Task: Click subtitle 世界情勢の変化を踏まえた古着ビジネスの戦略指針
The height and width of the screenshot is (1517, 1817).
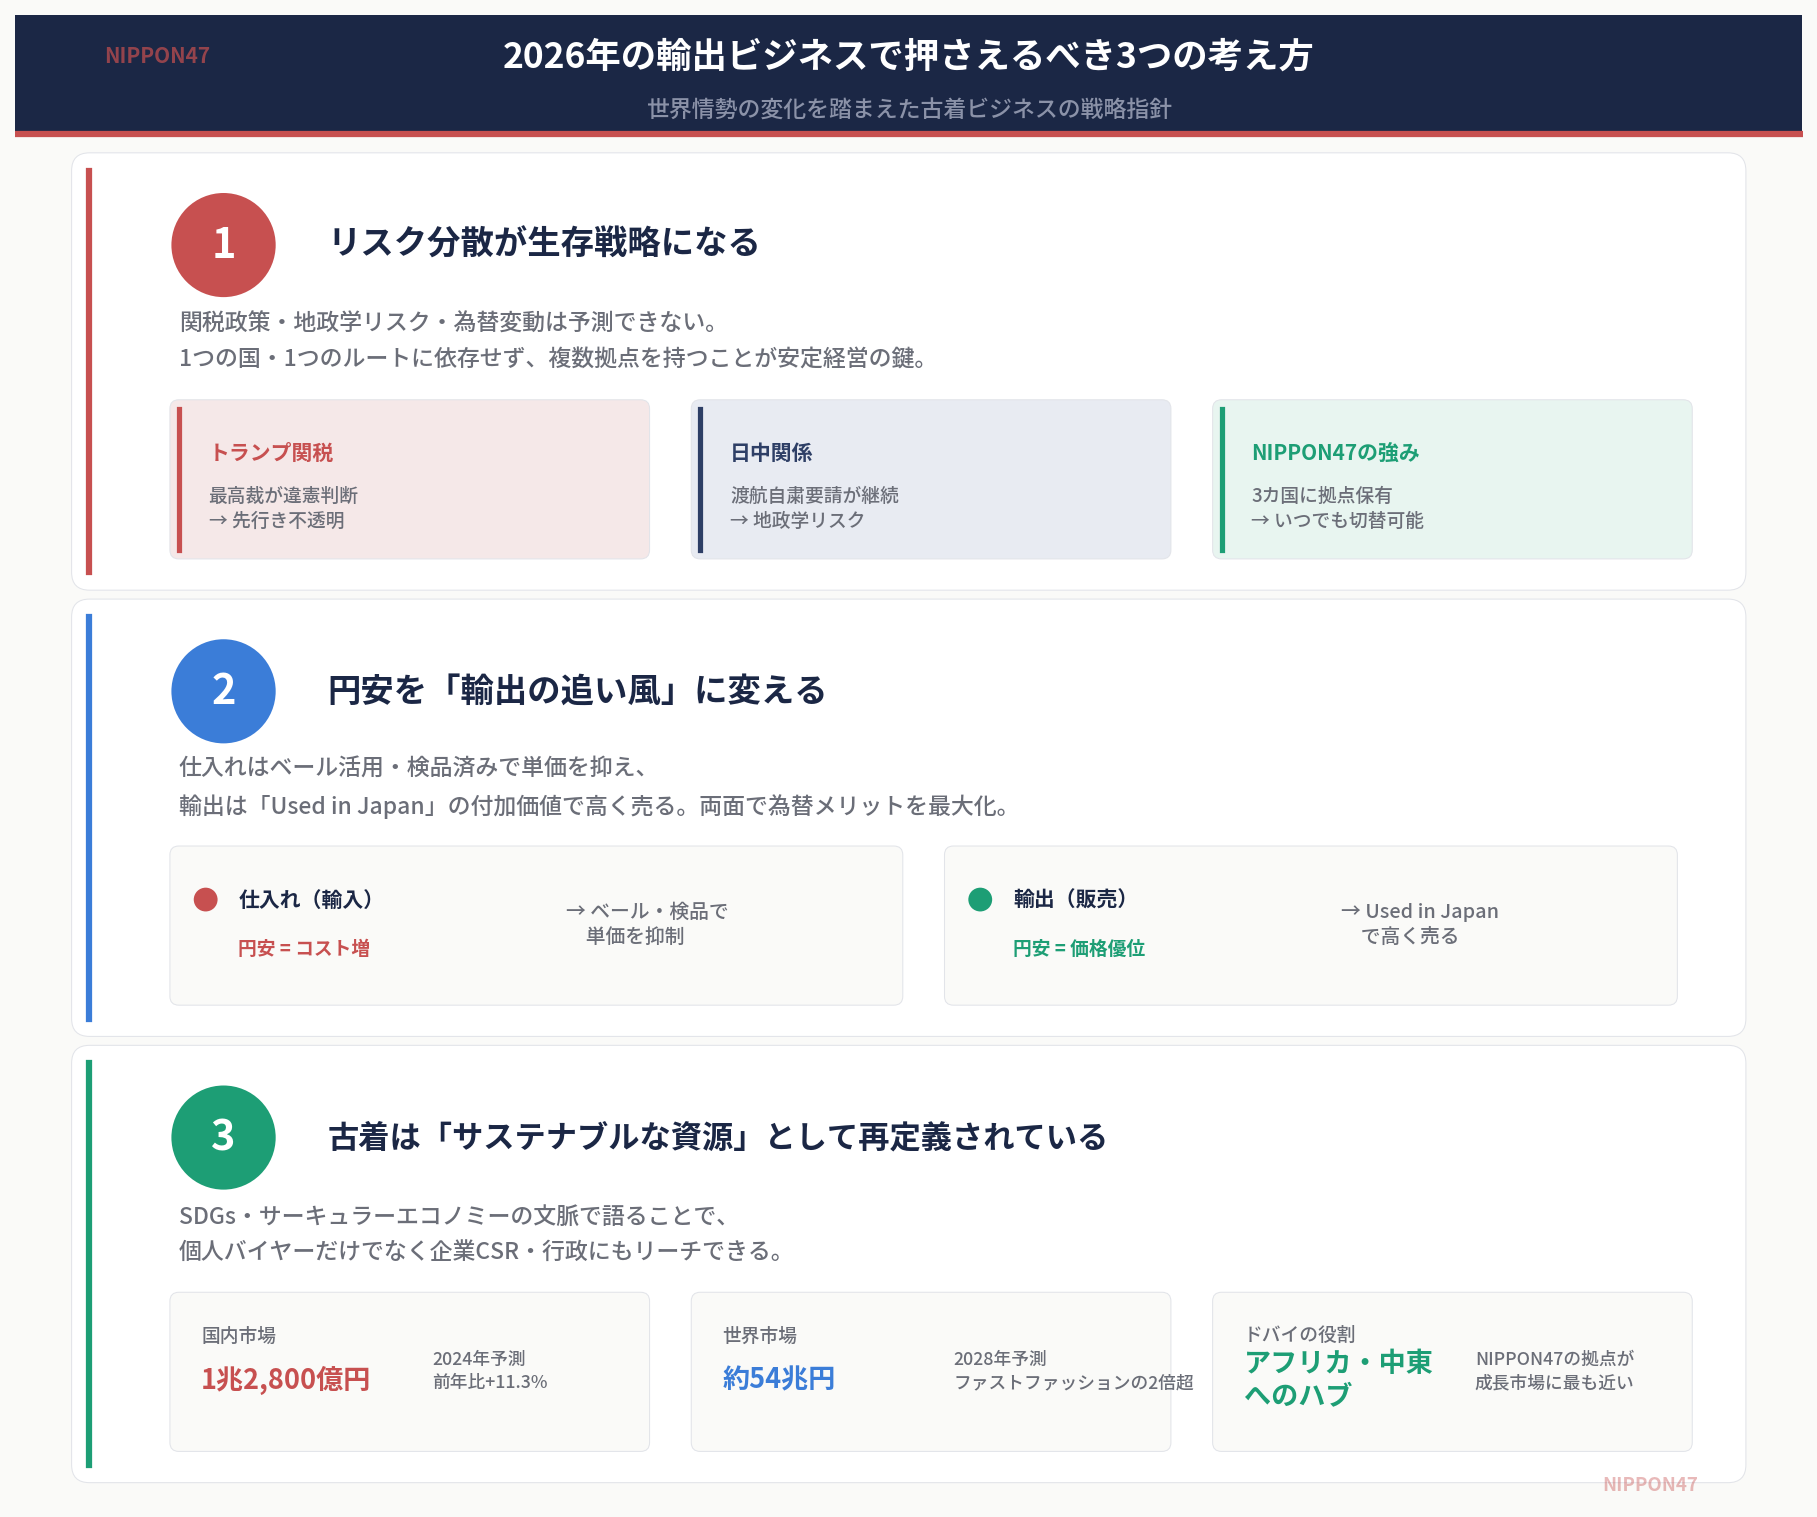Action: click(x=908, y=108)
